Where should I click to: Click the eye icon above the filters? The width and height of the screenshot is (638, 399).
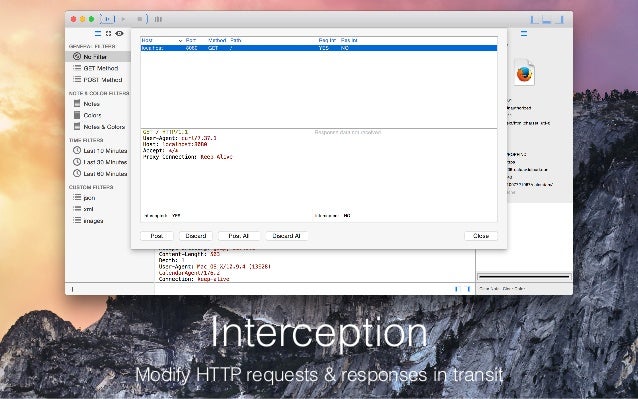[x=119, y=33]
